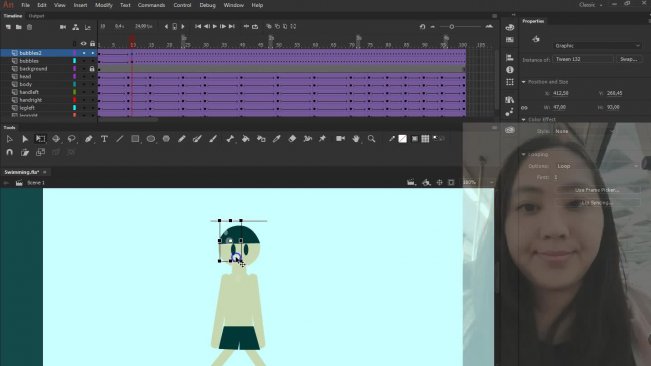Open the Loop options dropdown
The image size is (651, 366).
click(596, 166)
